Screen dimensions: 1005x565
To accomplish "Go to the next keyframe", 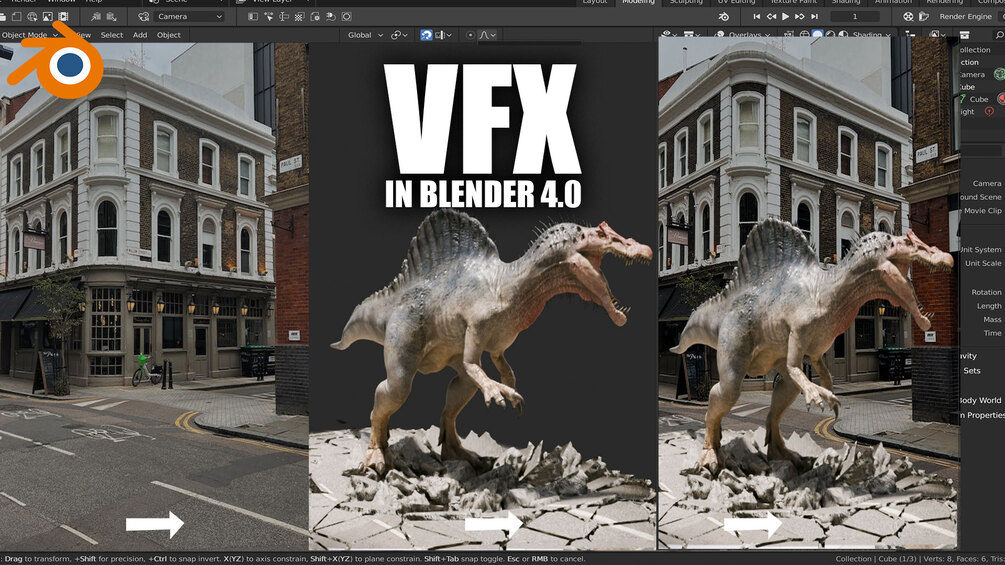I will pyautogui.click(x=799, y=17).
